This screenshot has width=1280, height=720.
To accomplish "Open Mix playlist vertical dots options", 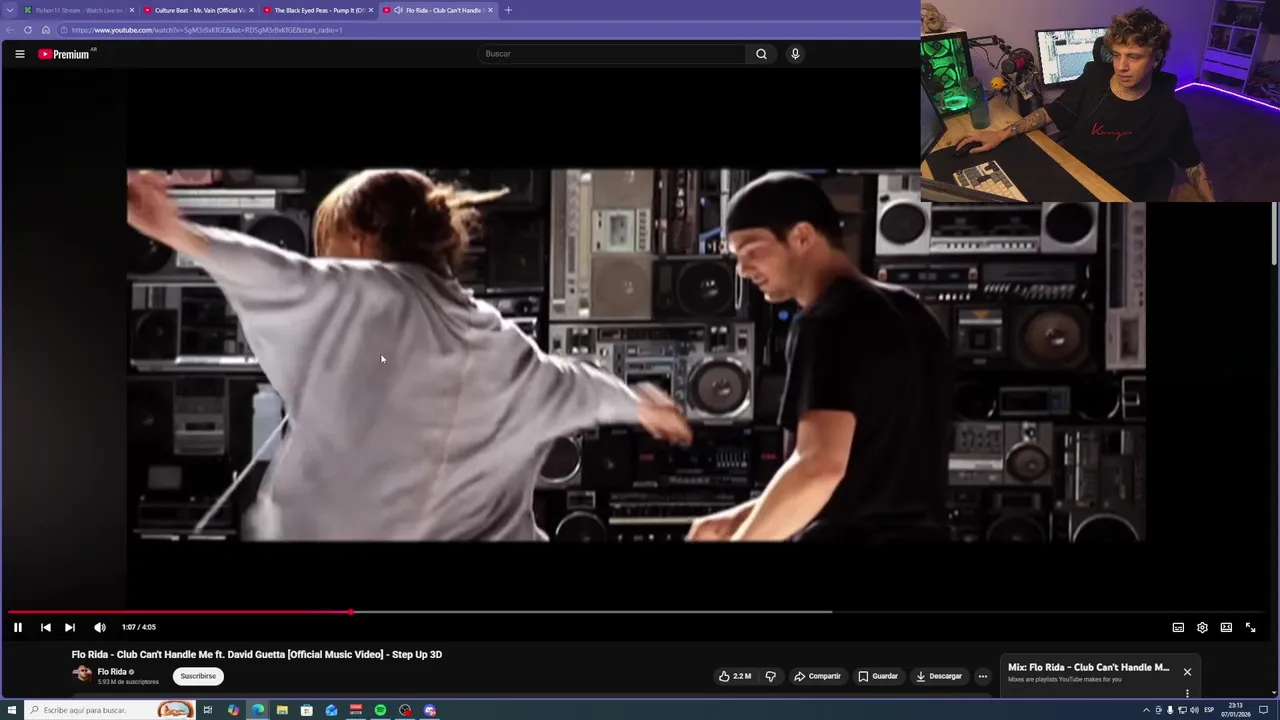I will click(1187, 693).
